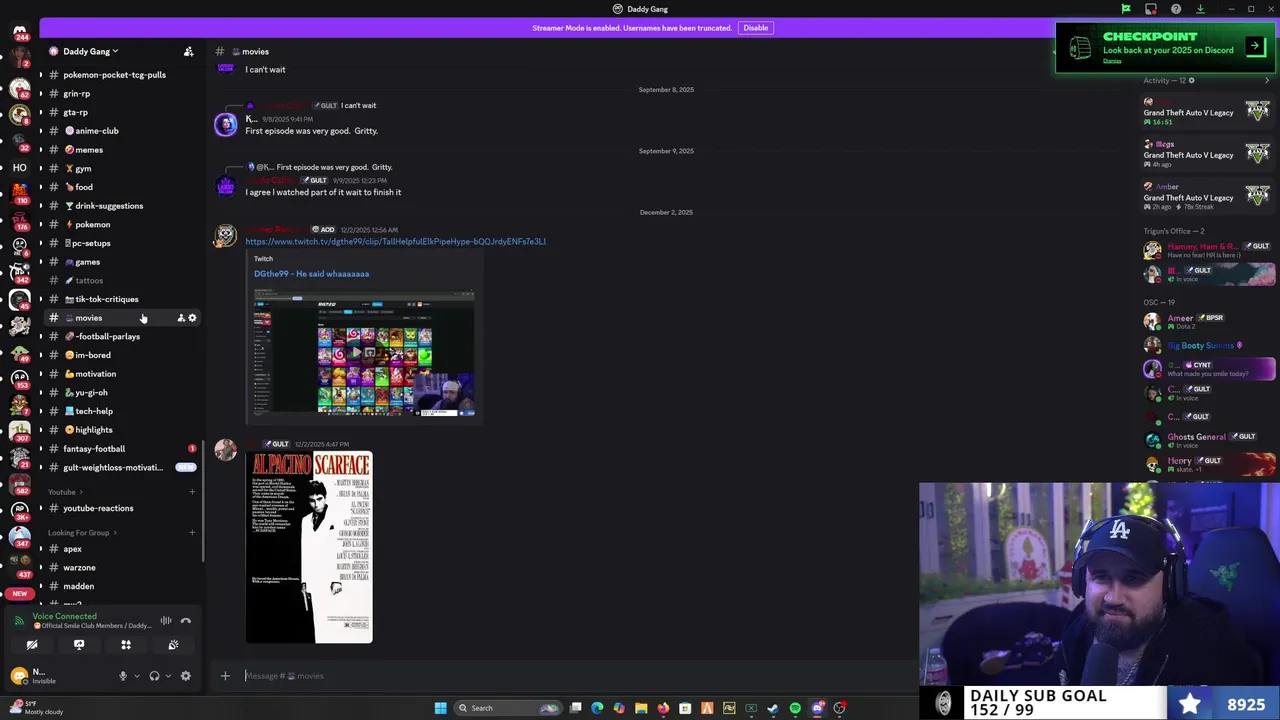Expand threads of pokemon-pocket-tcg-pulls channel
This screenshot has height=720, width=1280.
point(41,75)
